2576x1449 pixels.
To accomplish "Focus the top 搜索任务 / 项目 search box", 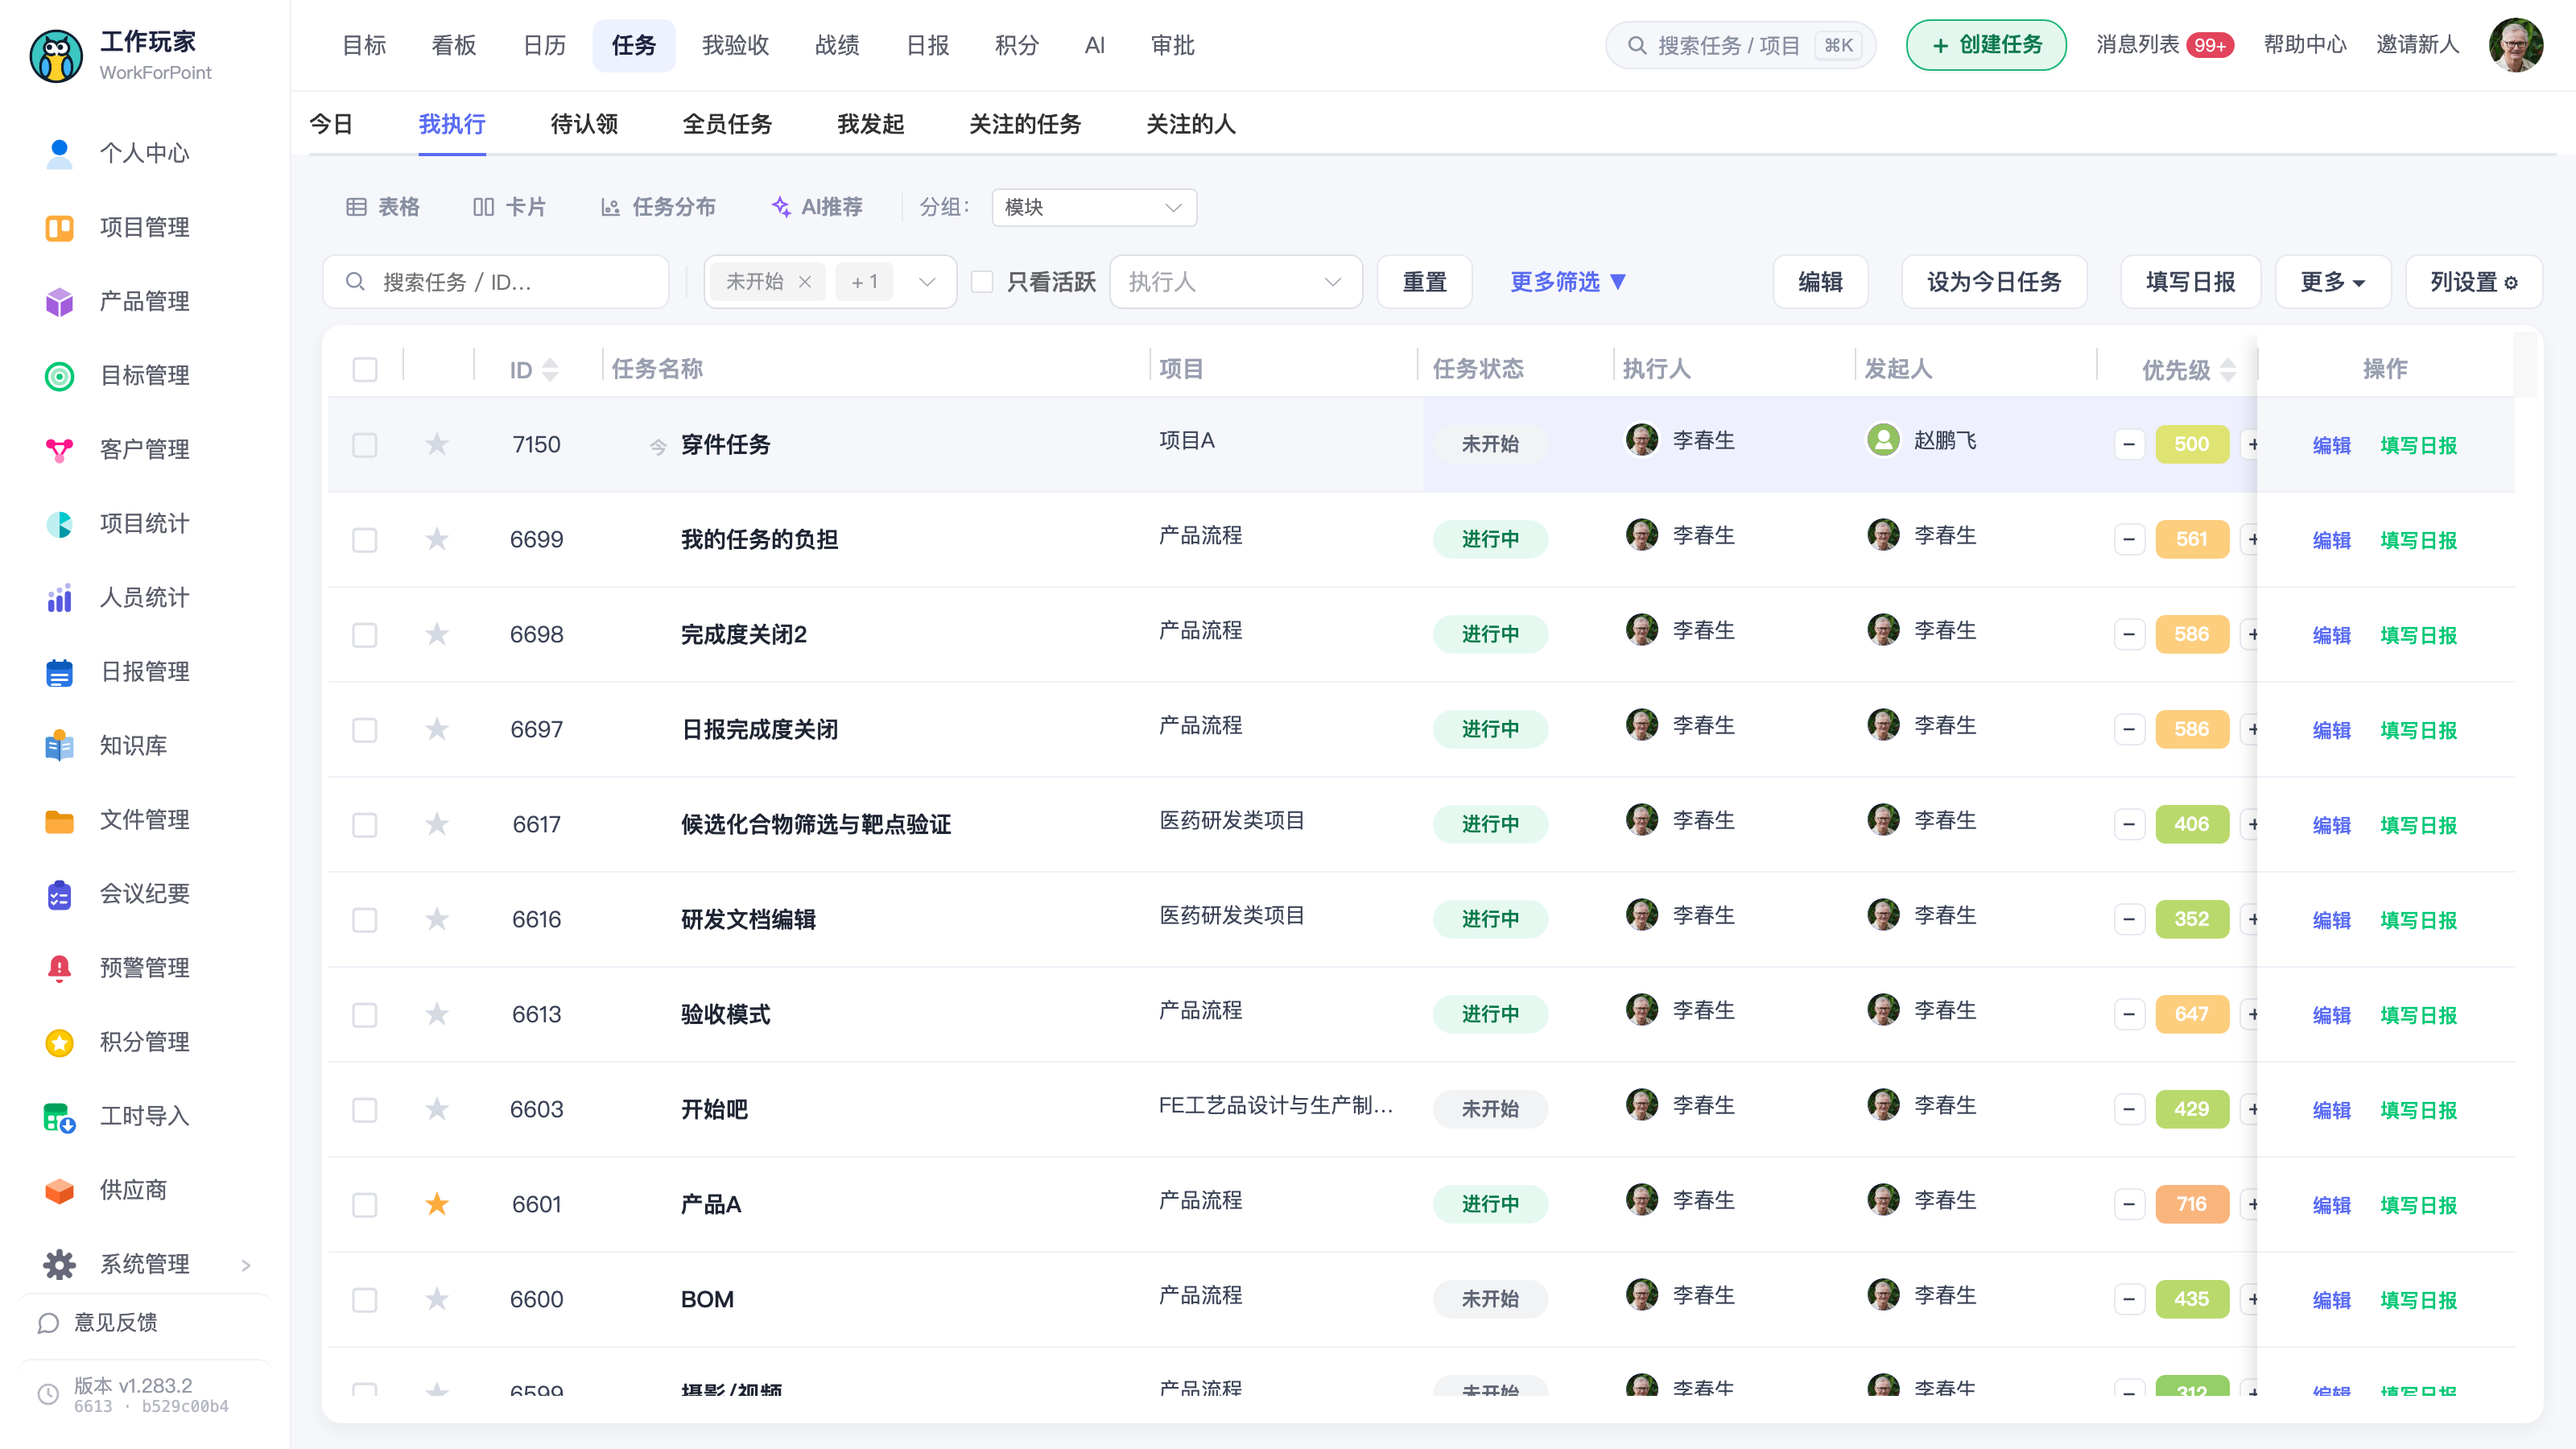I will coord(1740,45).
